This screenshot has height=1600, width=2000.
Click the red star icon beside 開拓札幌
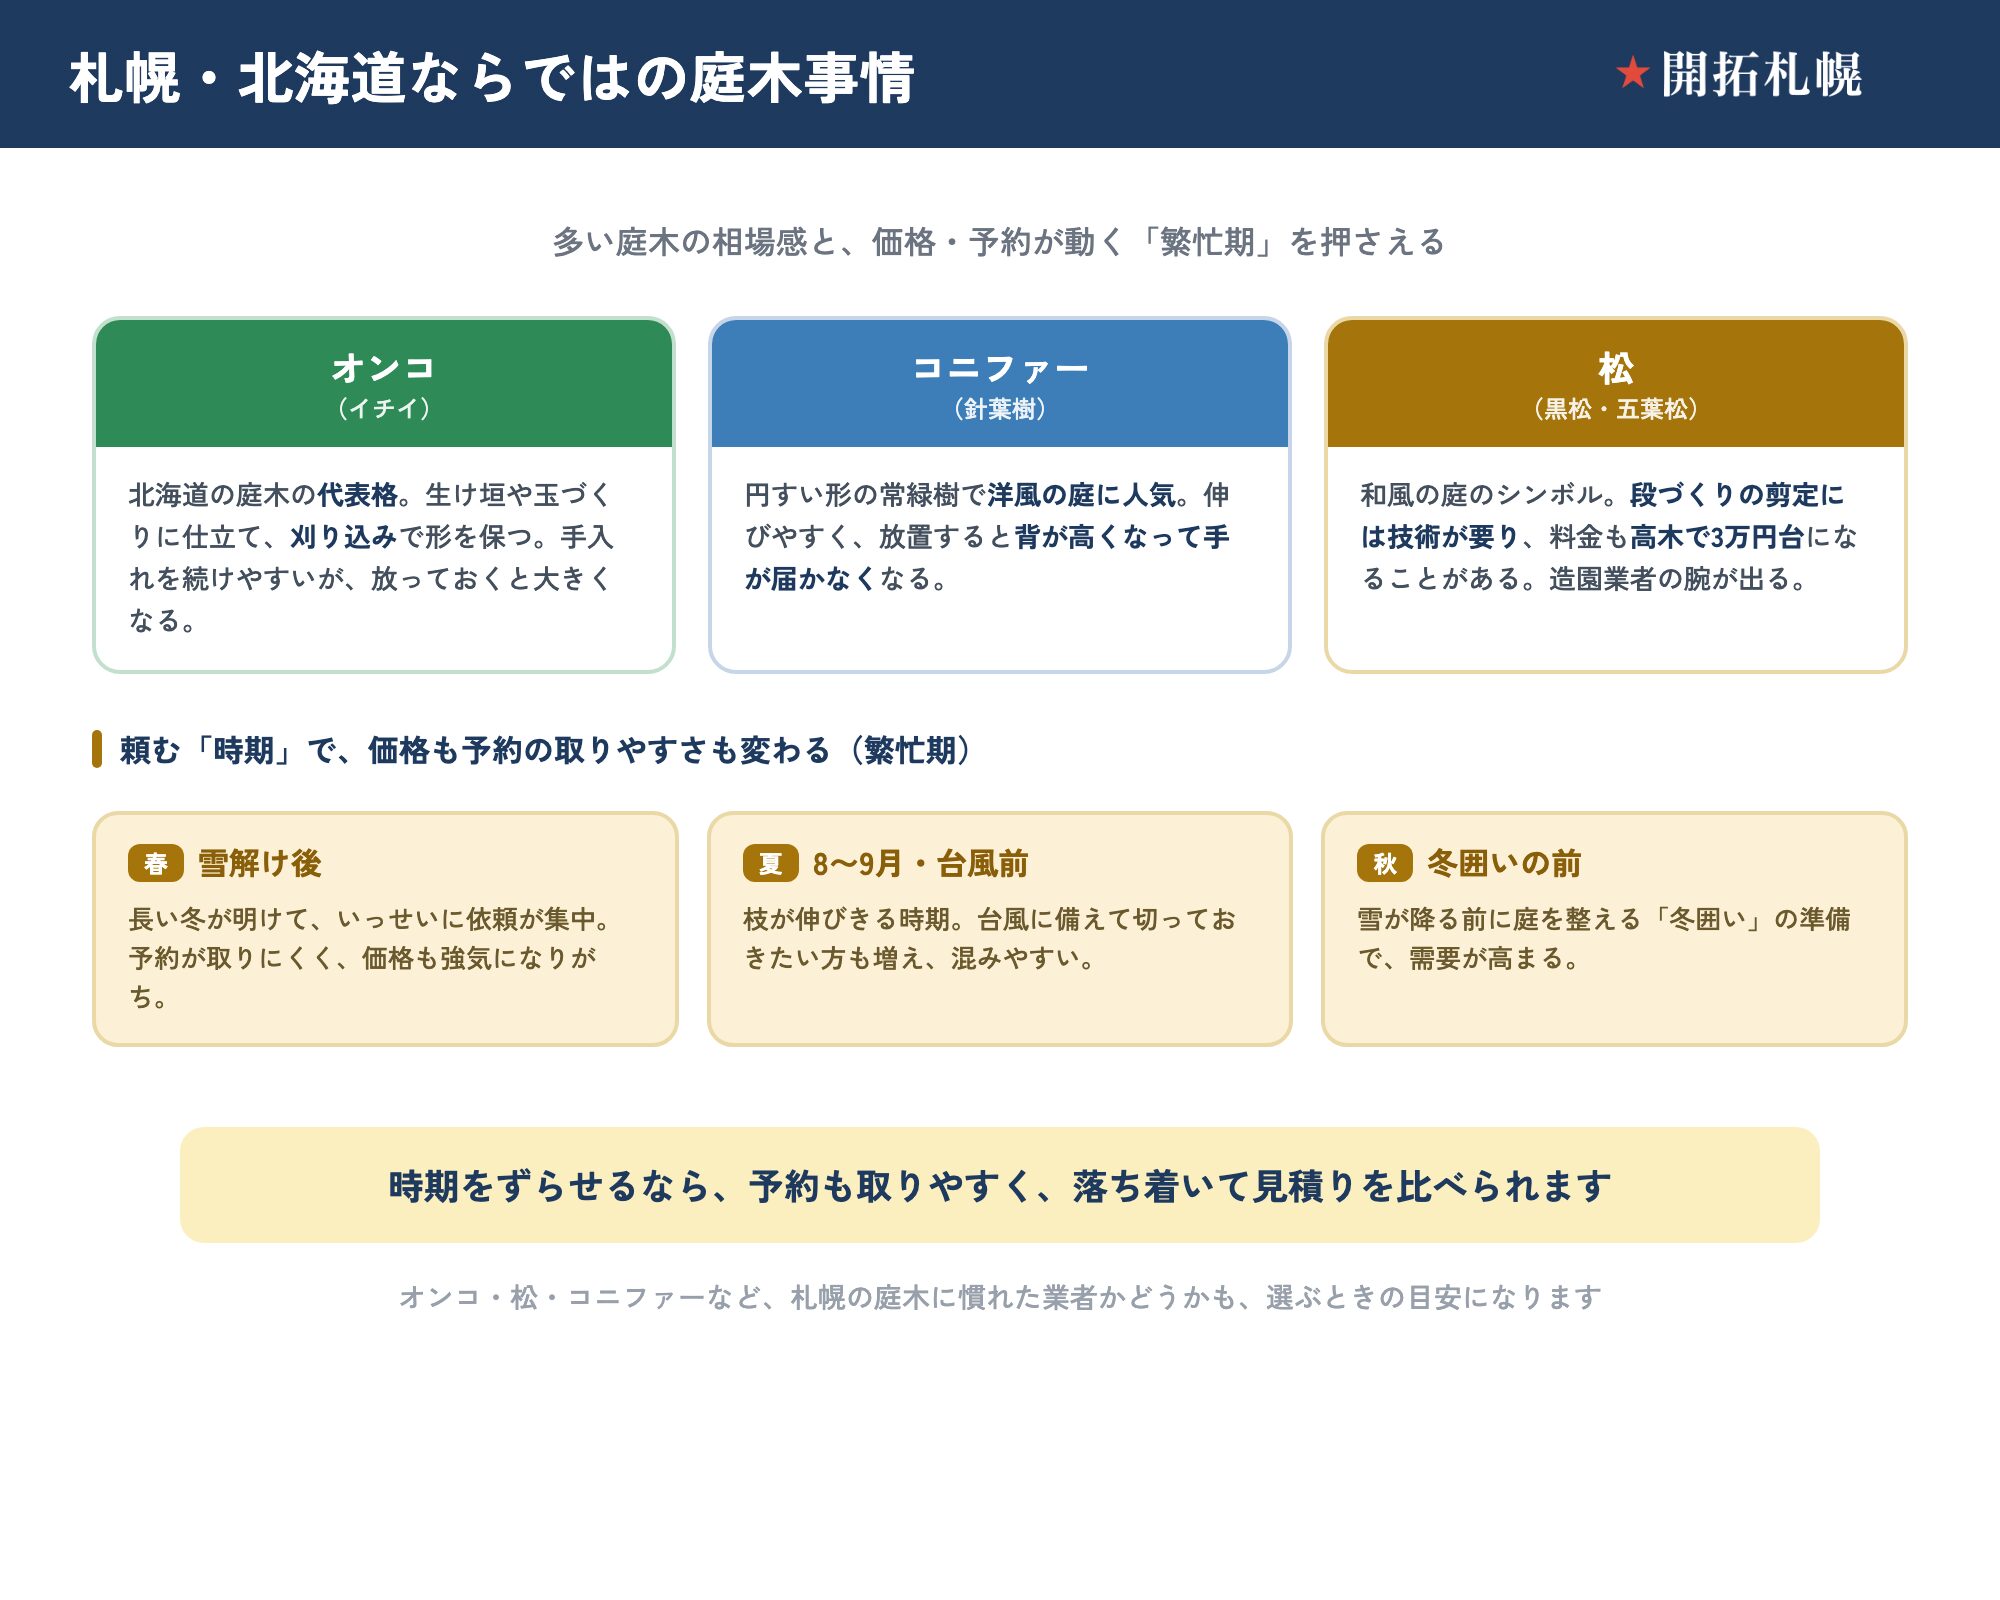point(1632,73)
